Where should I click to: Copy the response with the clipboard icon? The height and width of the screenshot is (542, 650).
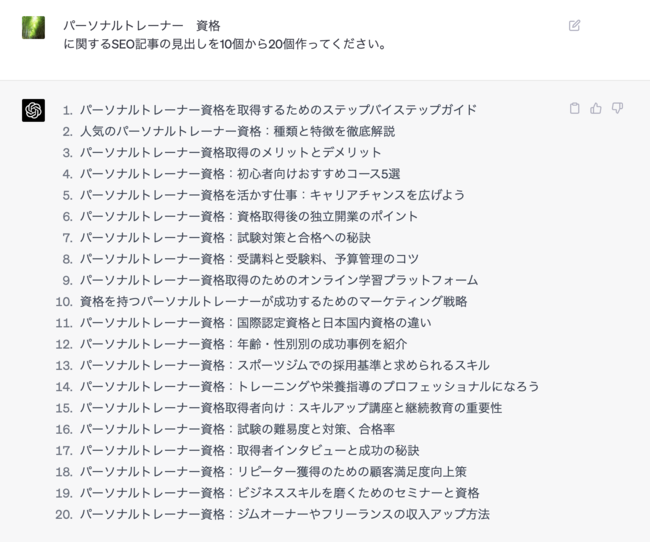[x=574, y=108]
